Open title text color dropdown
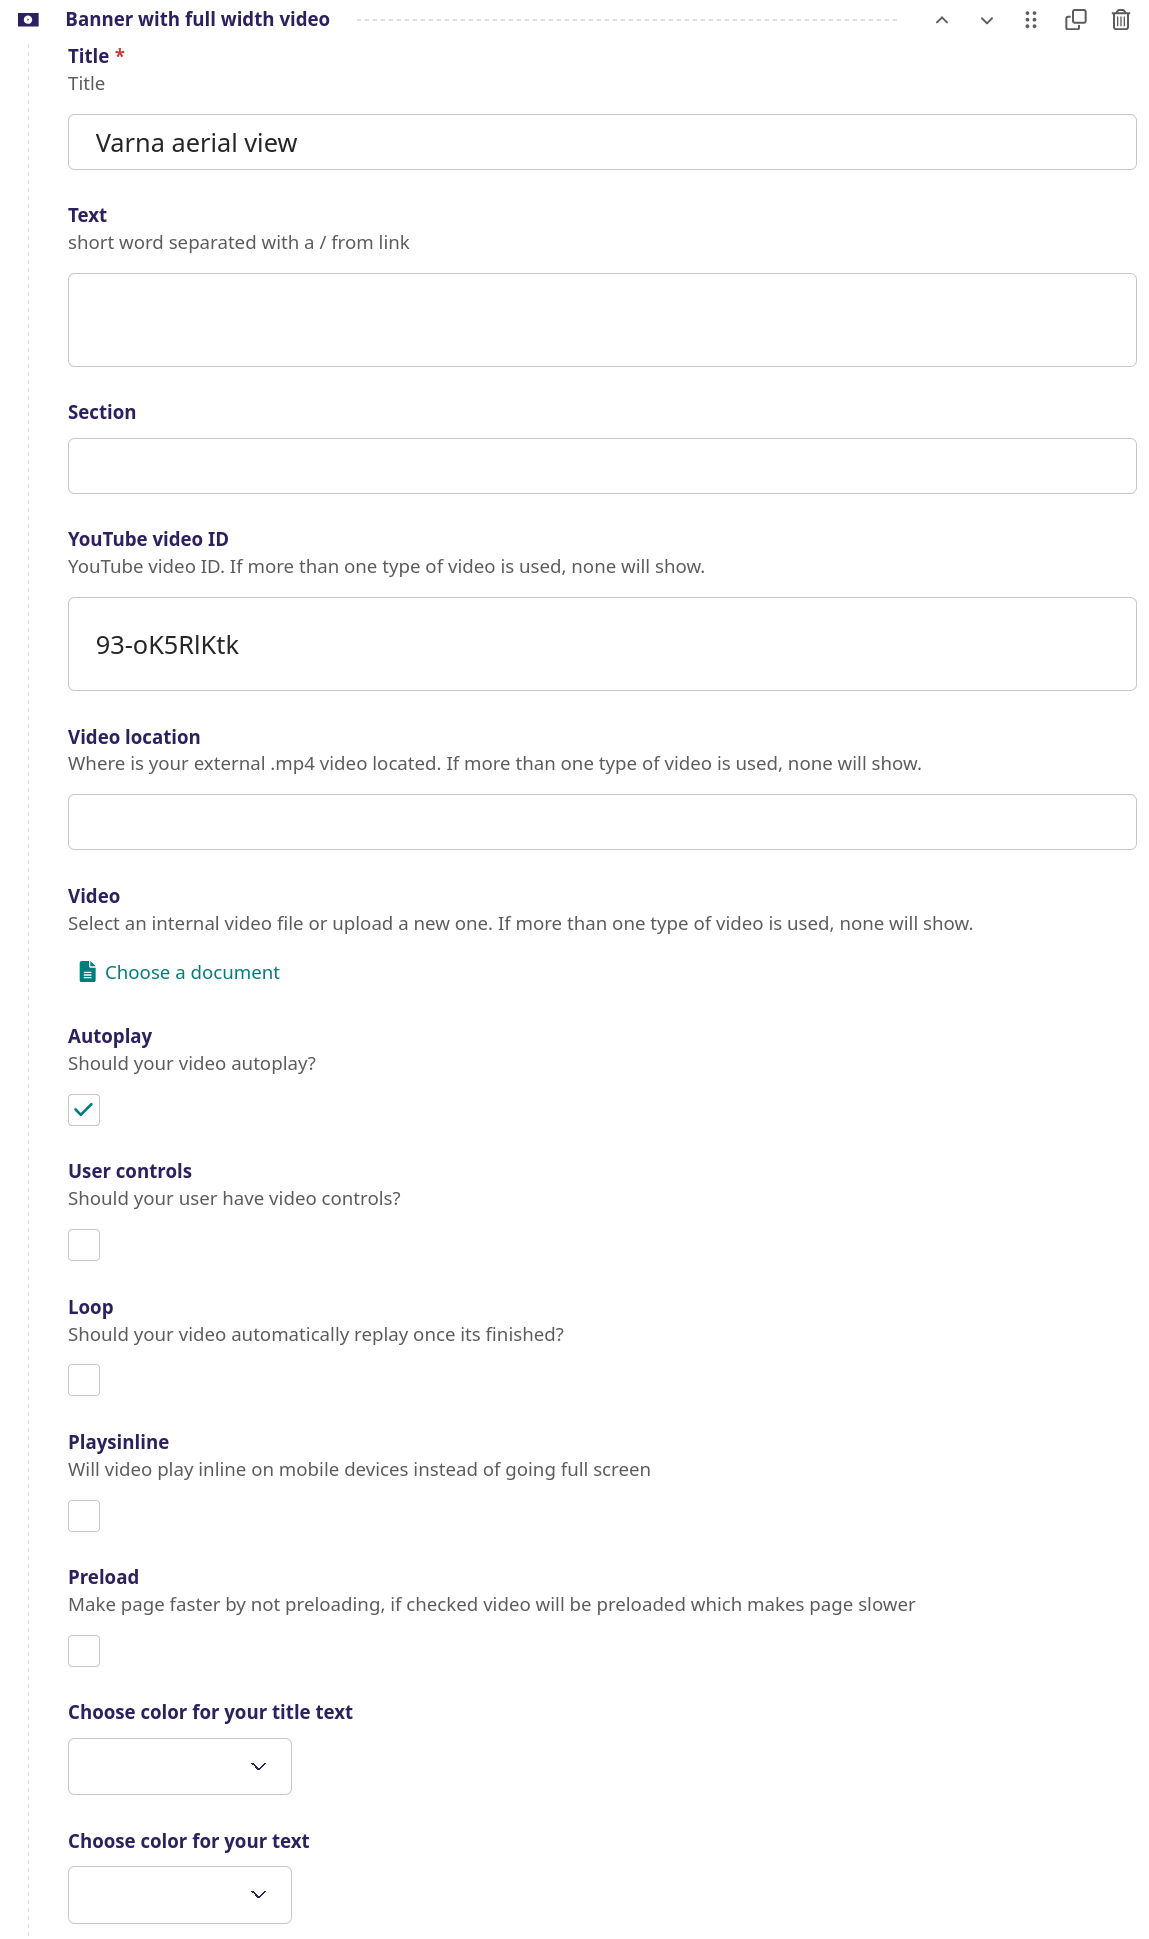Image resolution: width=1149 pixels, height=1939 pixels. [180, 1766]
